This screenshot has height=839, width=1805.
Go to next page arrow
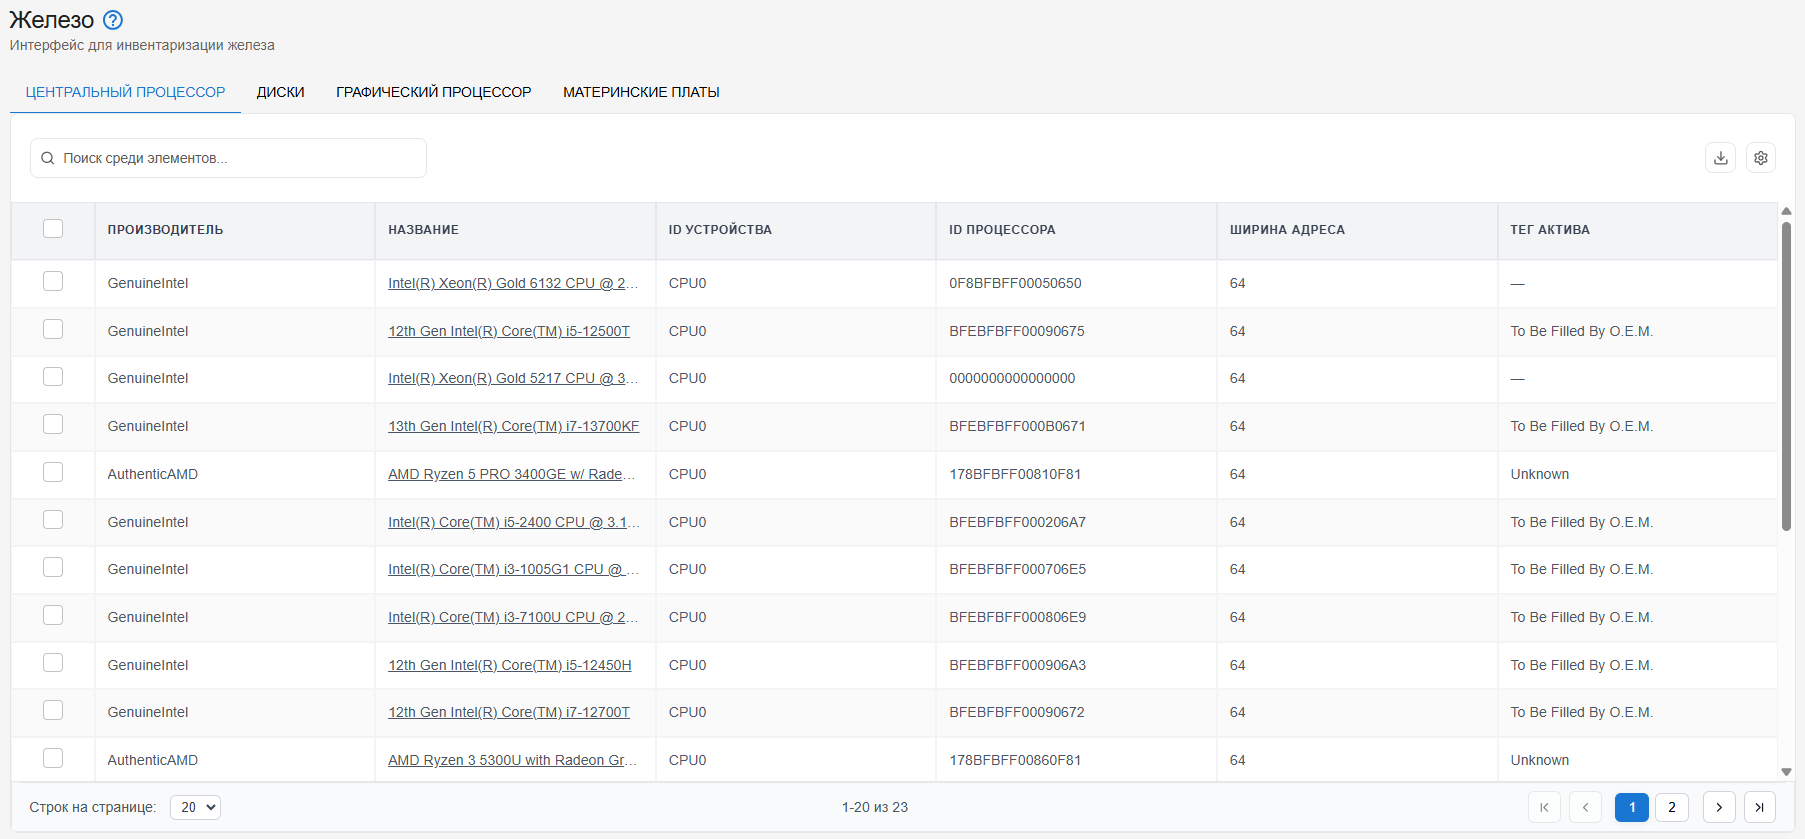coord(1719,807)
